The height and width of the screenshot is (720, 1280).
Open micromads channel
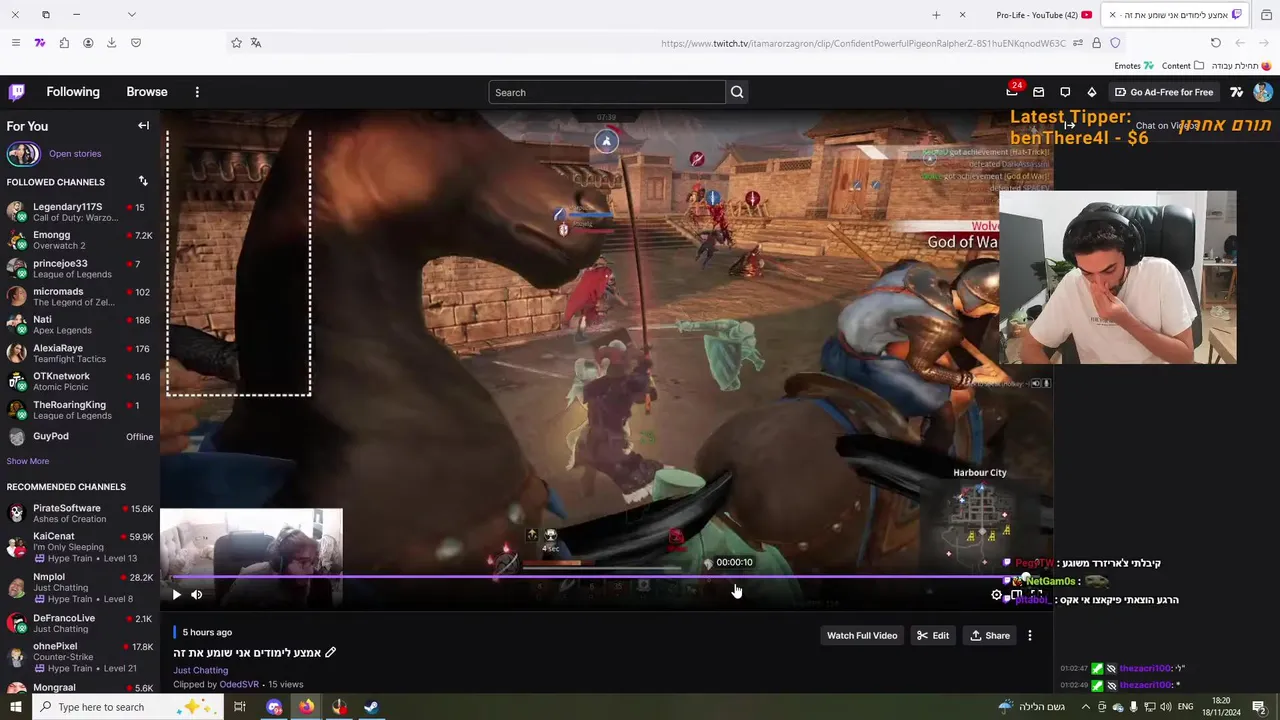[80, 296]
